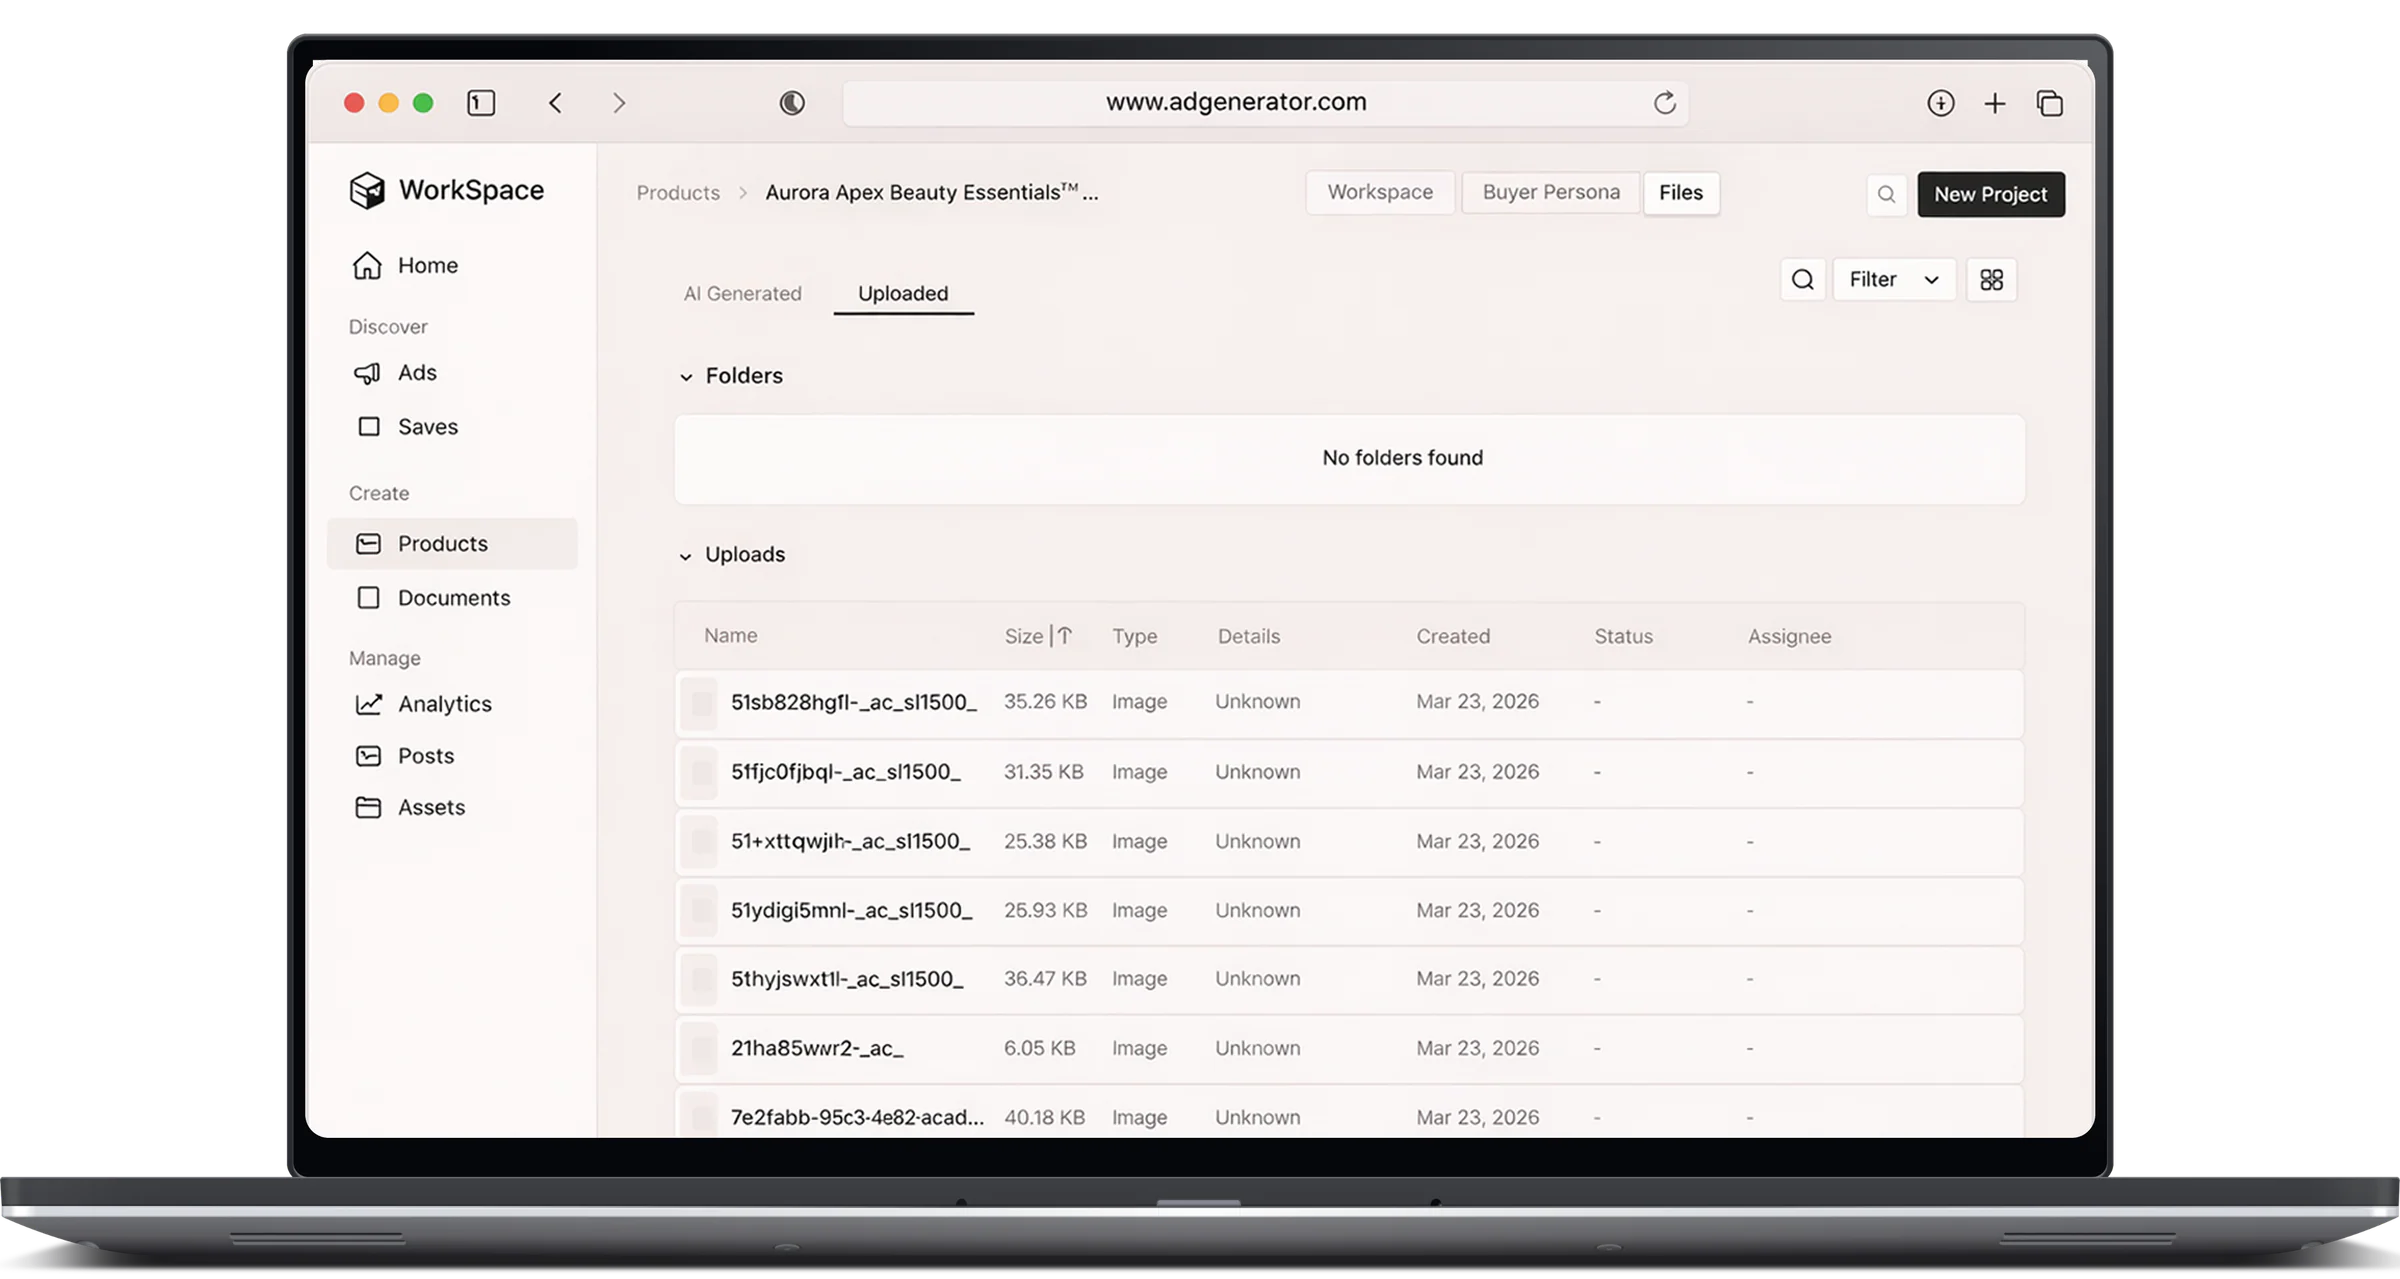Open the Filter dropdown
The image size is (2400, 1279).
(1894, 280)
